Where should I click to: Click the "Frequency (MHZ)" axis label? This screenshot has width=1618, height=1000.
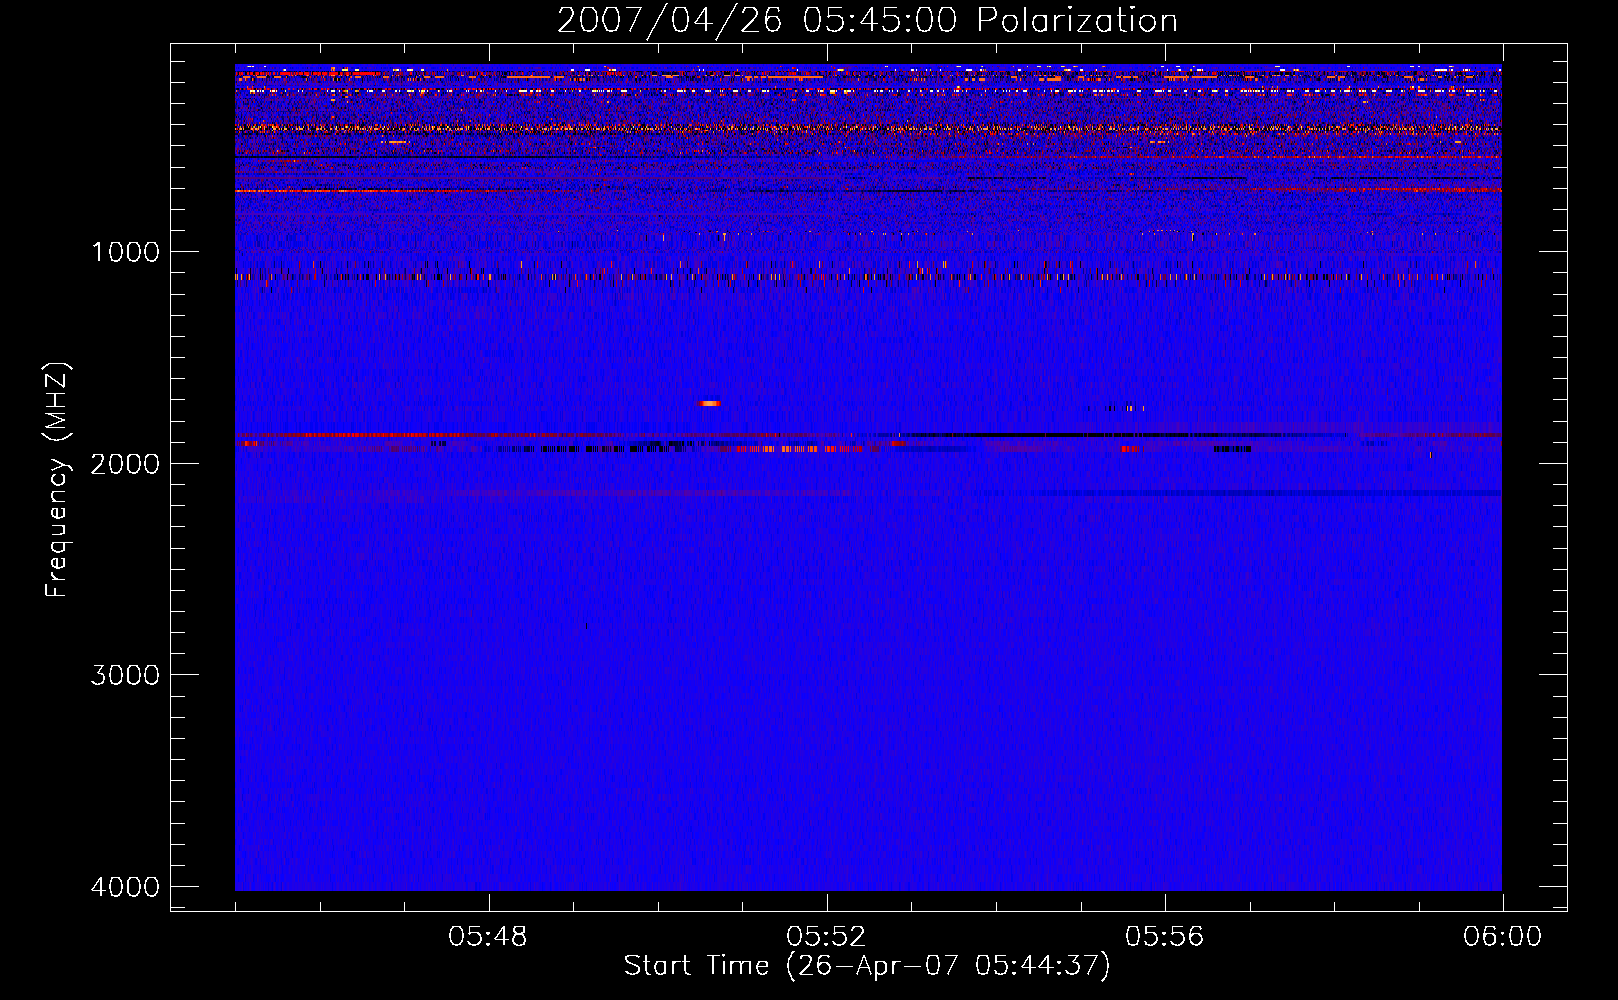57,480
